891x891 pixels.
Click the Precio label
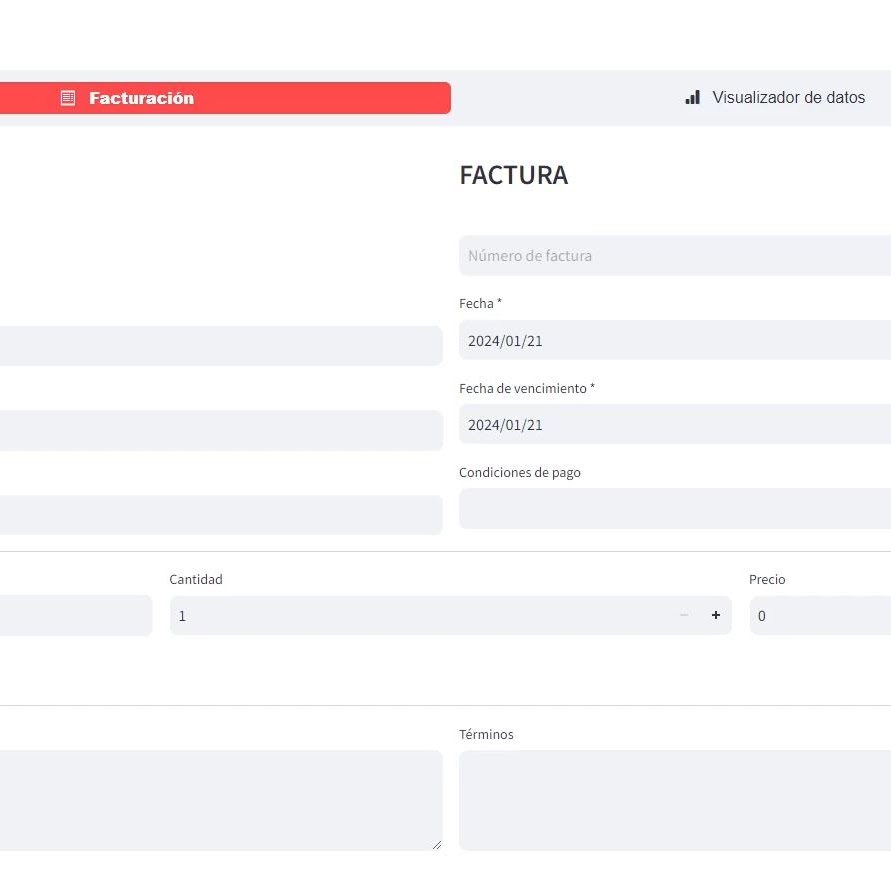point(767,580)
